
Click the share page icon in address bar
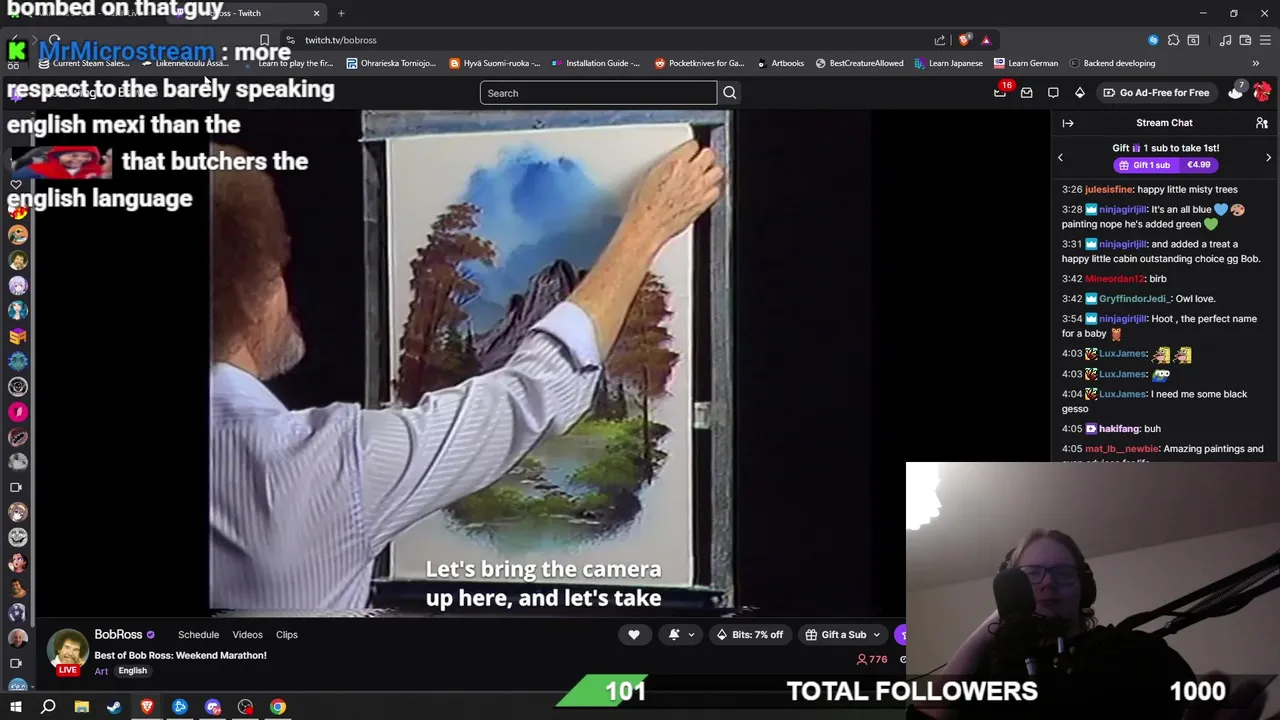point(940,40)
